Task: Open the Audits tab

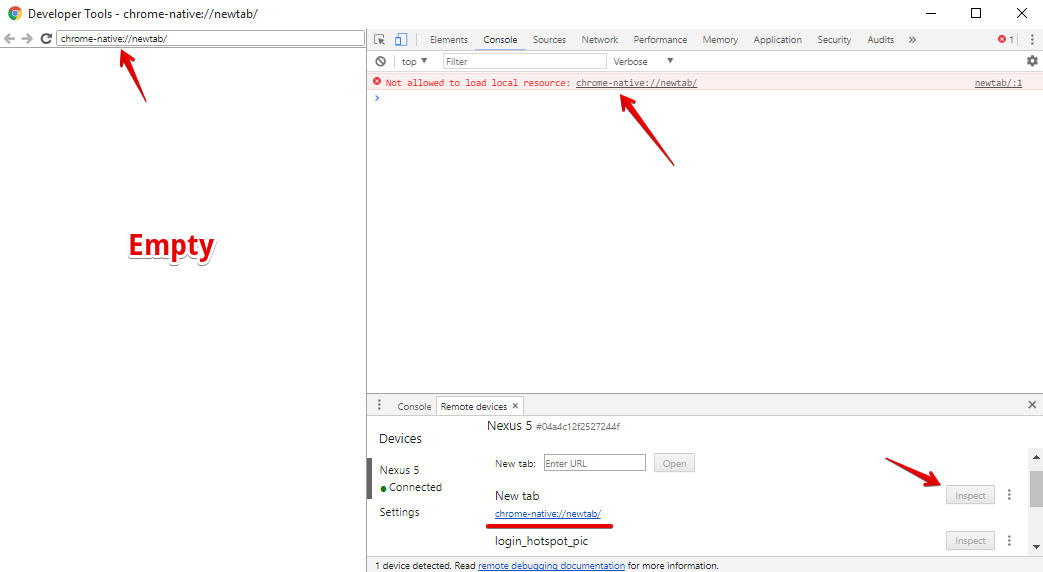Action: click(880, 40)
